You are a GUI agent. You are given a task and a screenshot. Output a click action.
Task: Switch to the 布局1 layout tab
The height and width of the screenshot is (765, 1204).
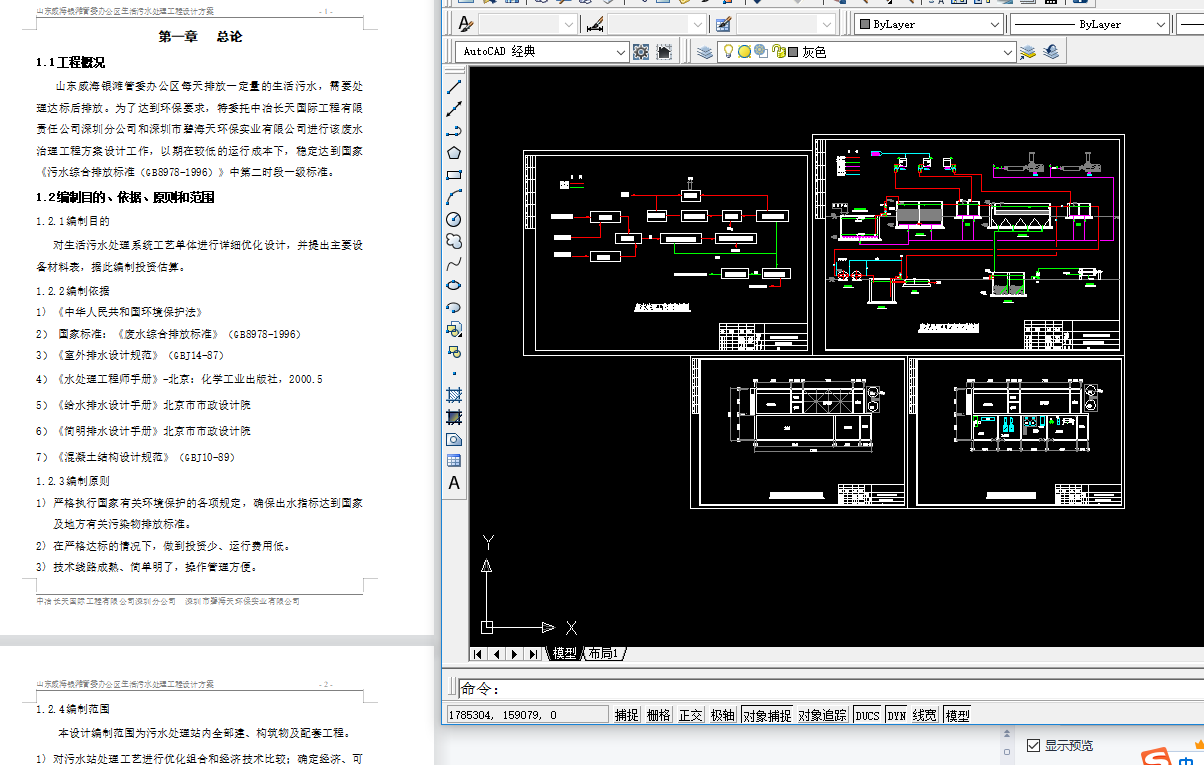(604, 653)
